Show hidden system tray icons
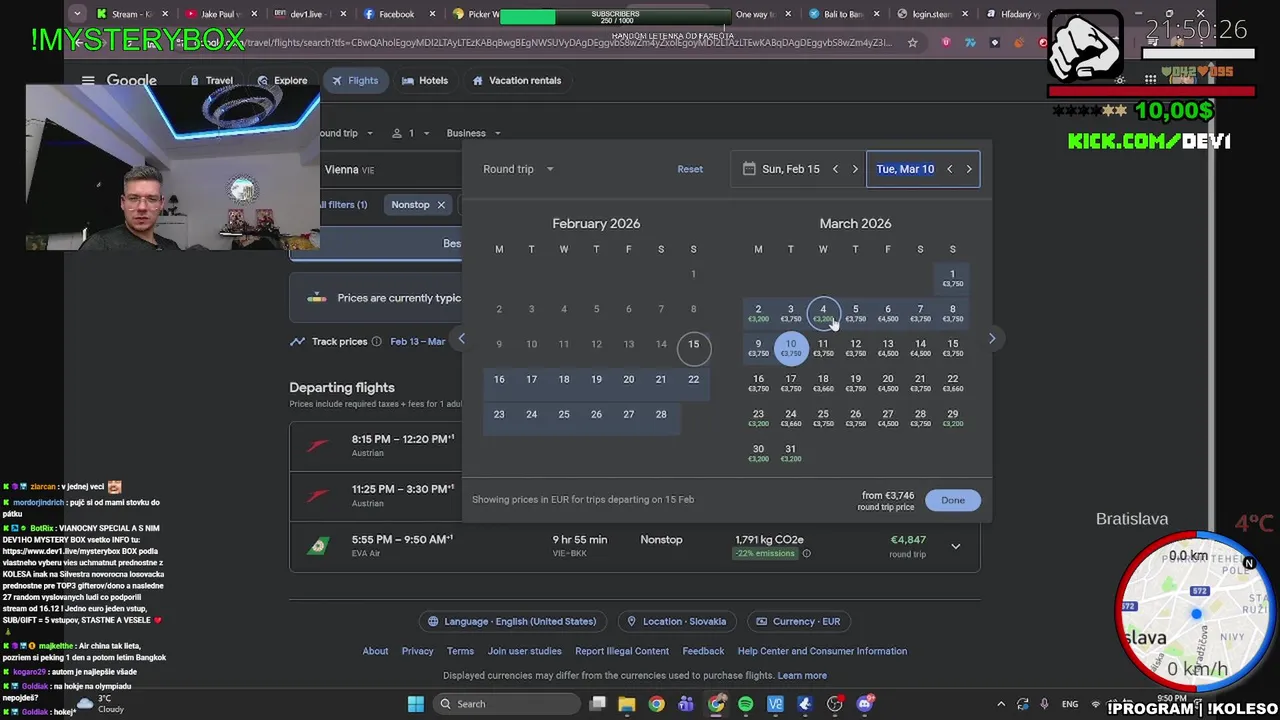Screen dimensions: 1280x720 (x=1000, y=704)
